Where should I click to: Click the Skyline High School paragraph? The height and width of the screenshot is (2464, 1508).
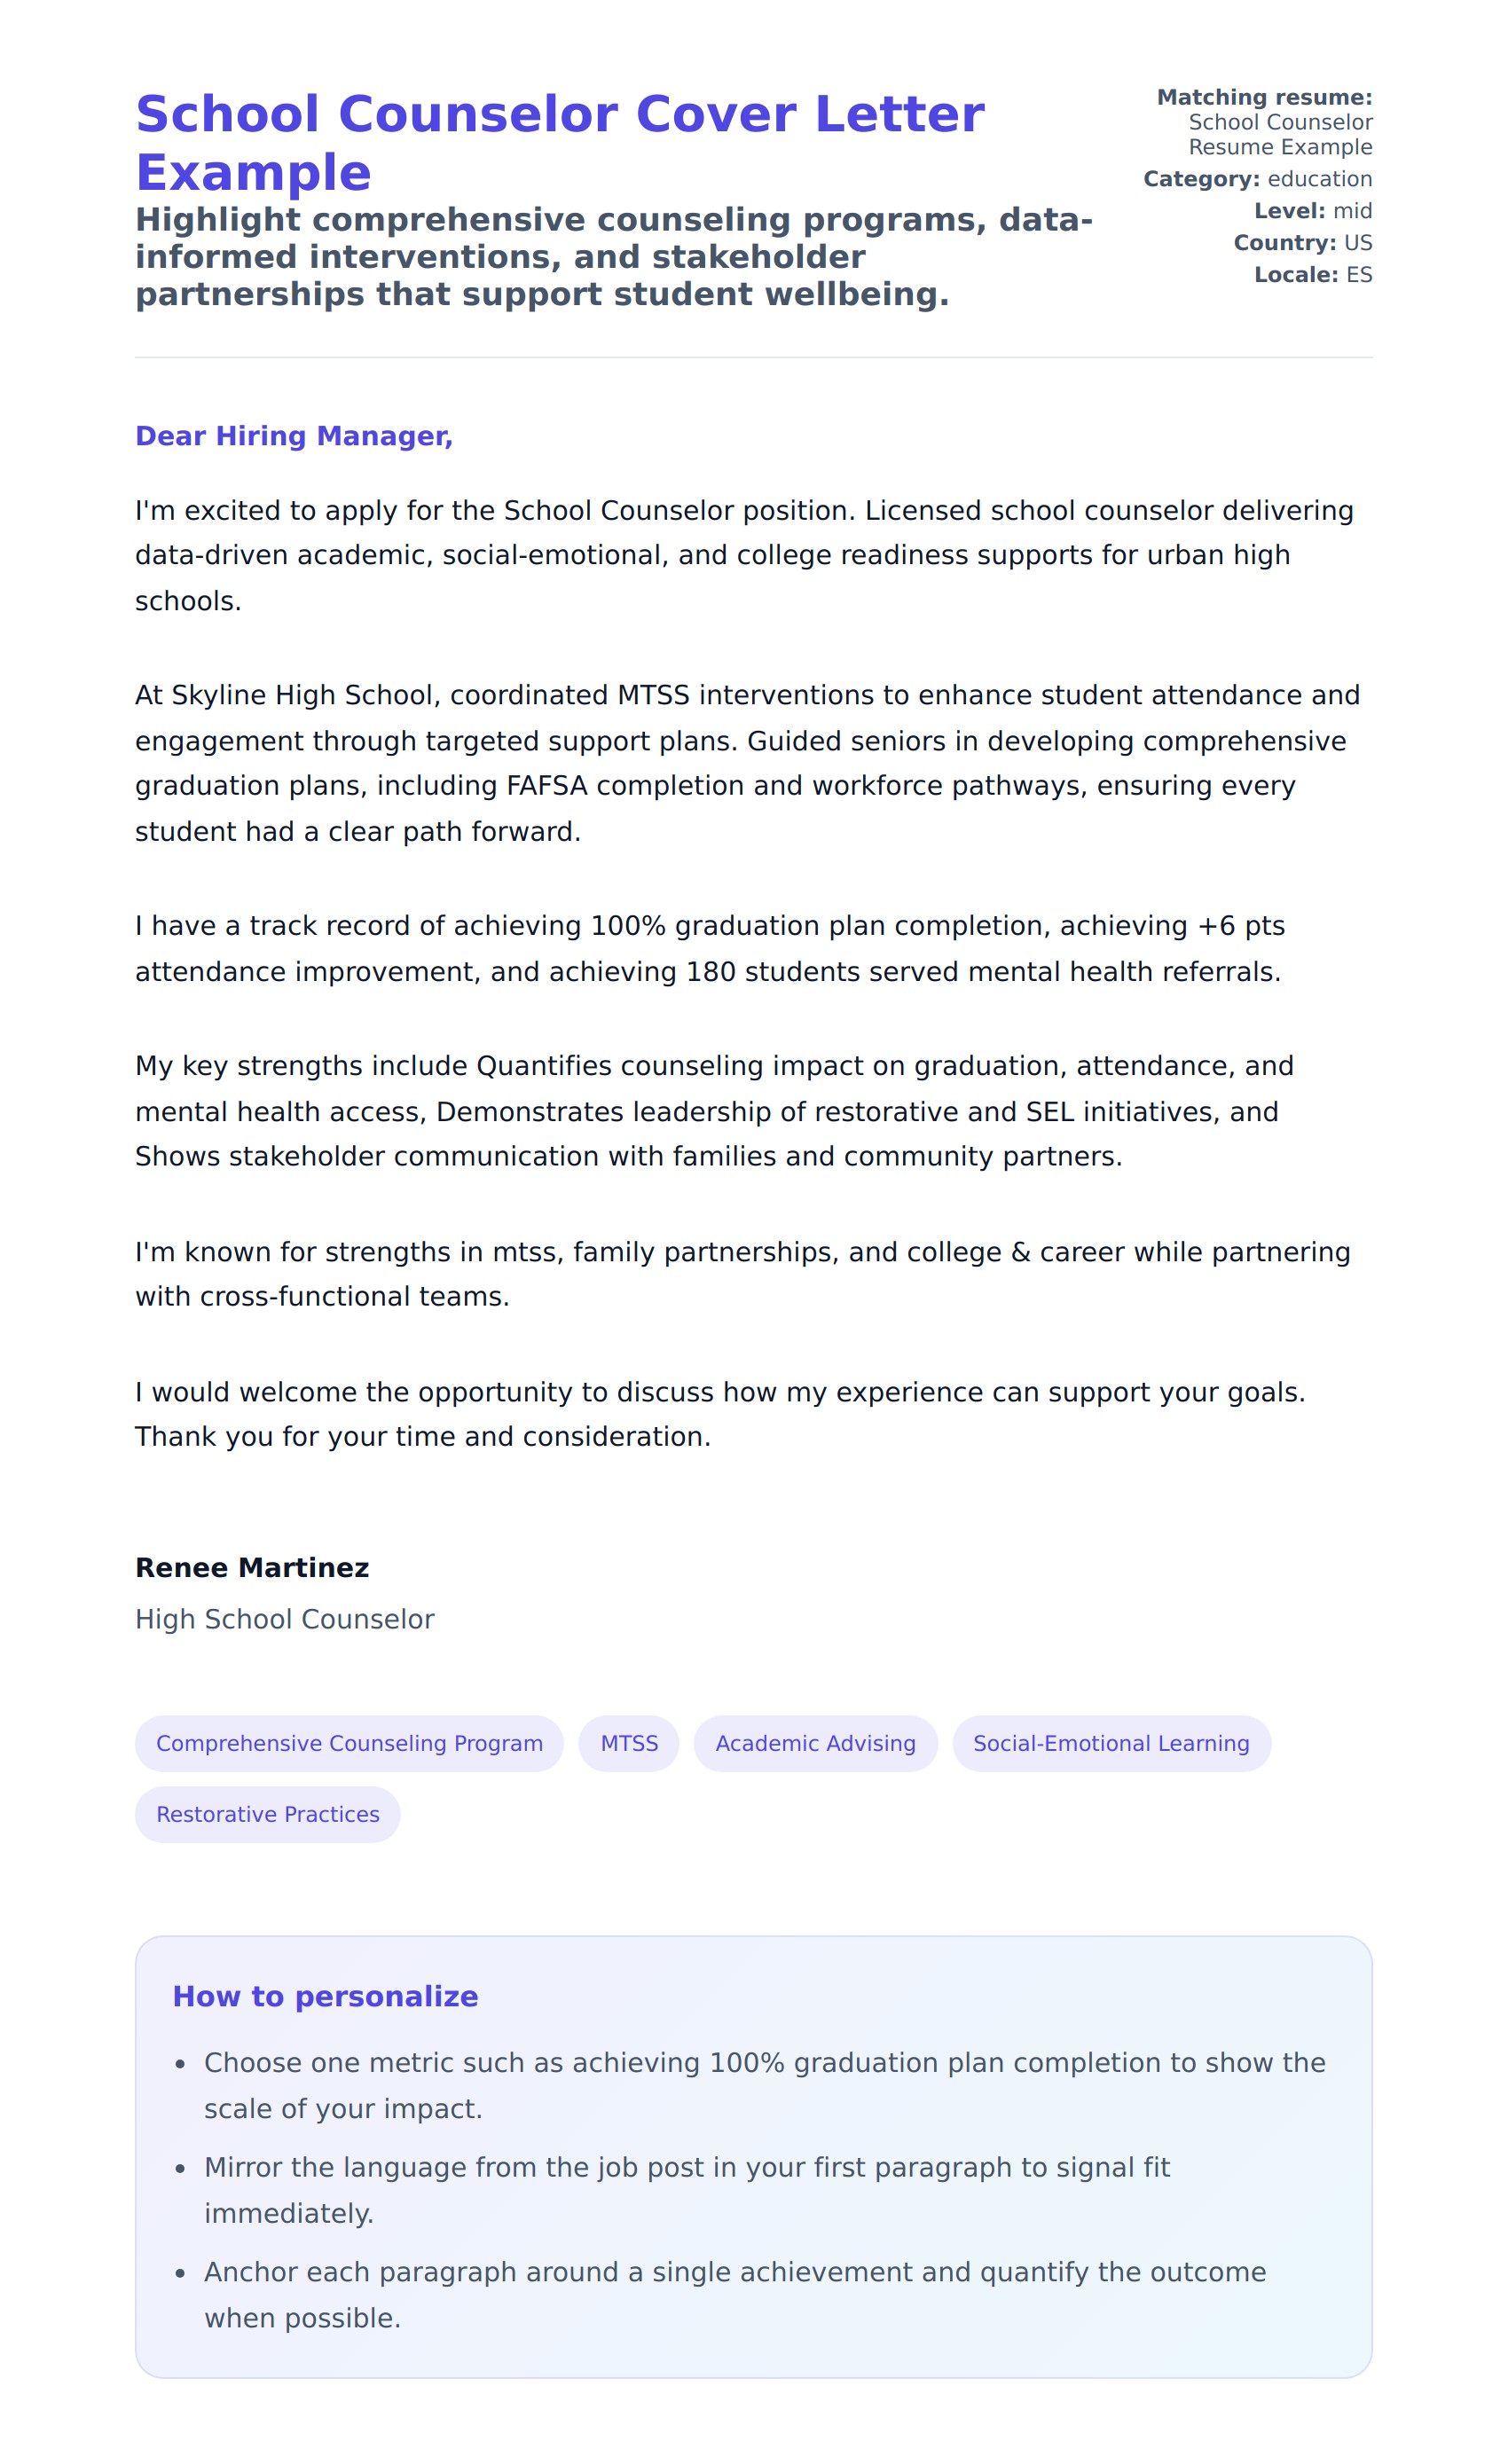[x=748, y=763]
